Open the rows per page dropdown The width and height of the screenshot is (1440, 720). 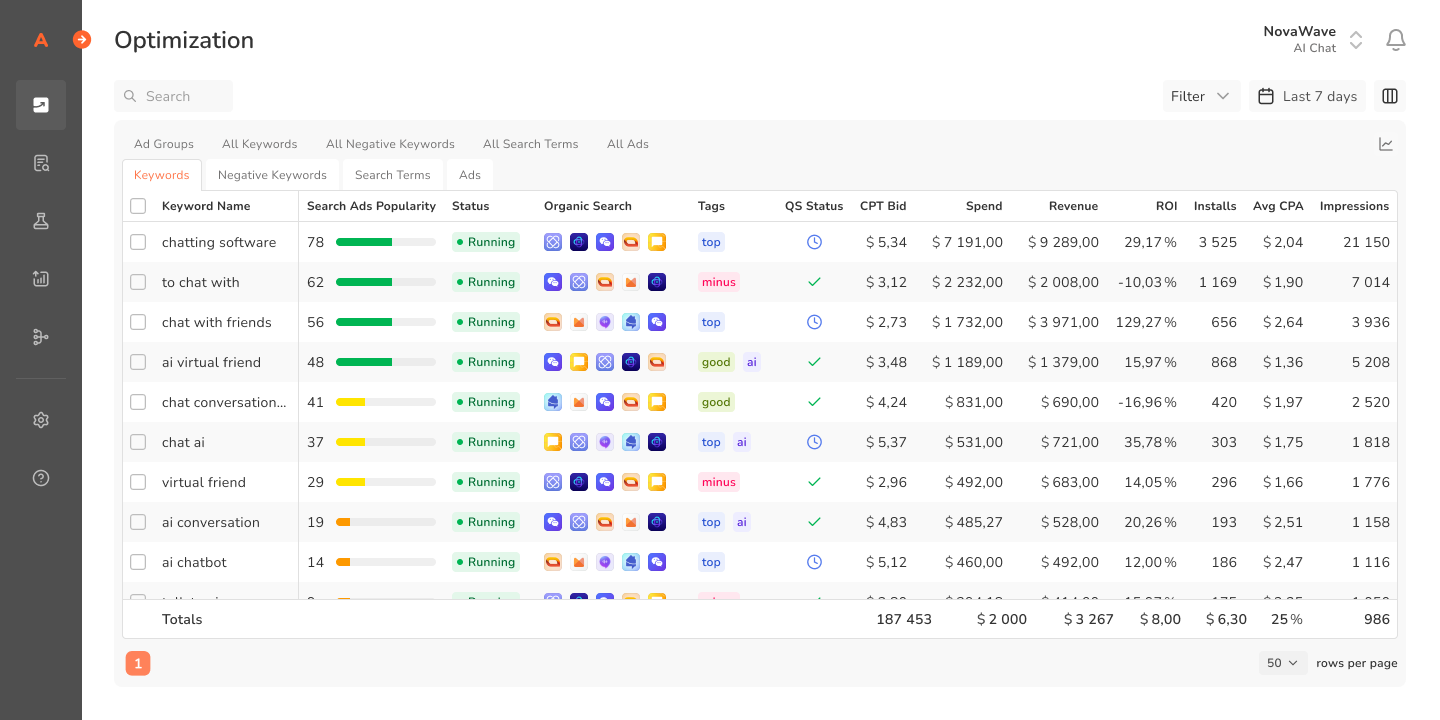[x=1282, y=663]
